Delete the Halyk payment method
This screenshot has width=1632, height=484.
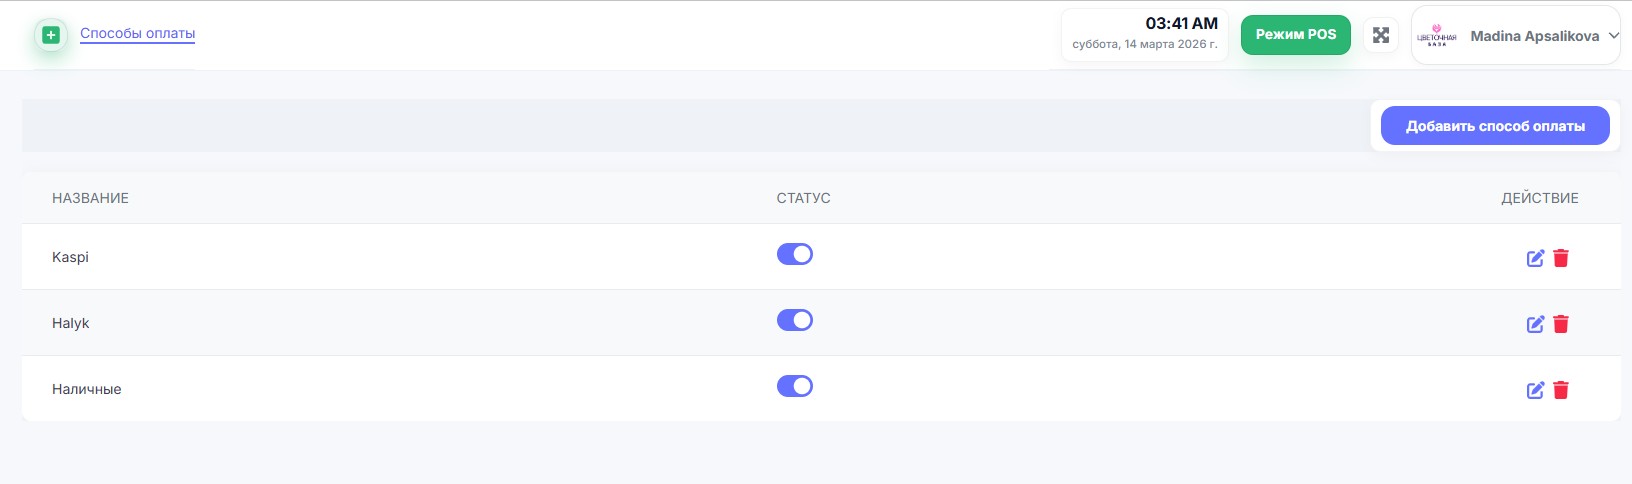[1561, 324]
